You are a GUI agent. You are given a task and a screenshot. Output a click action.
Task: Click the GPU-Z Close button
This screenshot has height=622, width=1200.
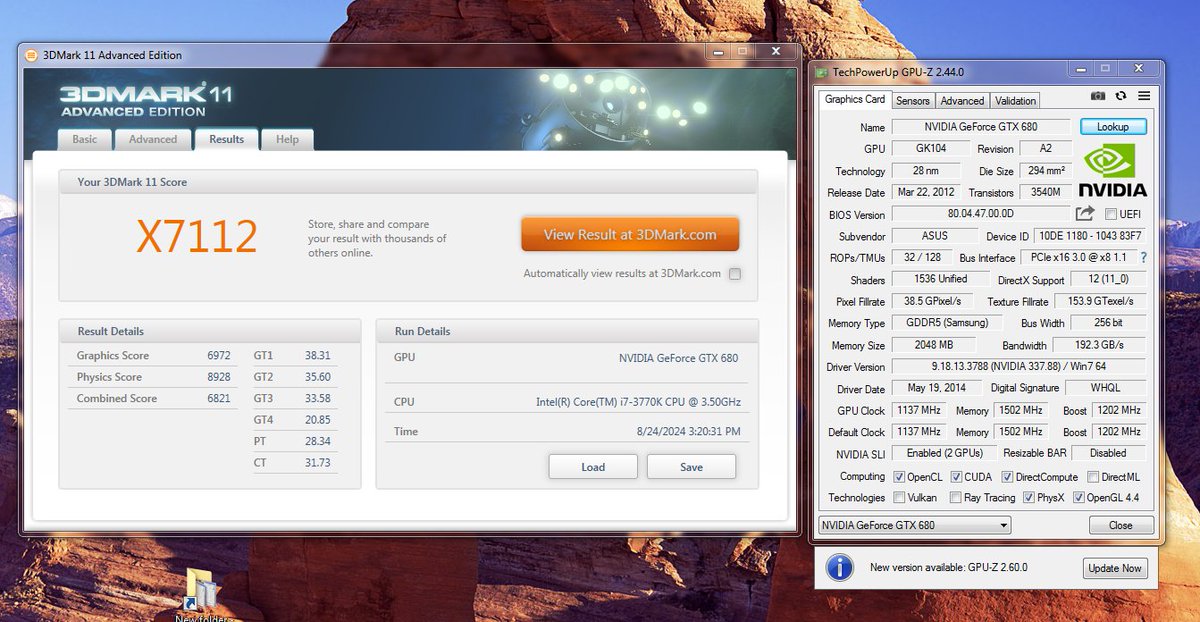click(x=1121, y=525)
